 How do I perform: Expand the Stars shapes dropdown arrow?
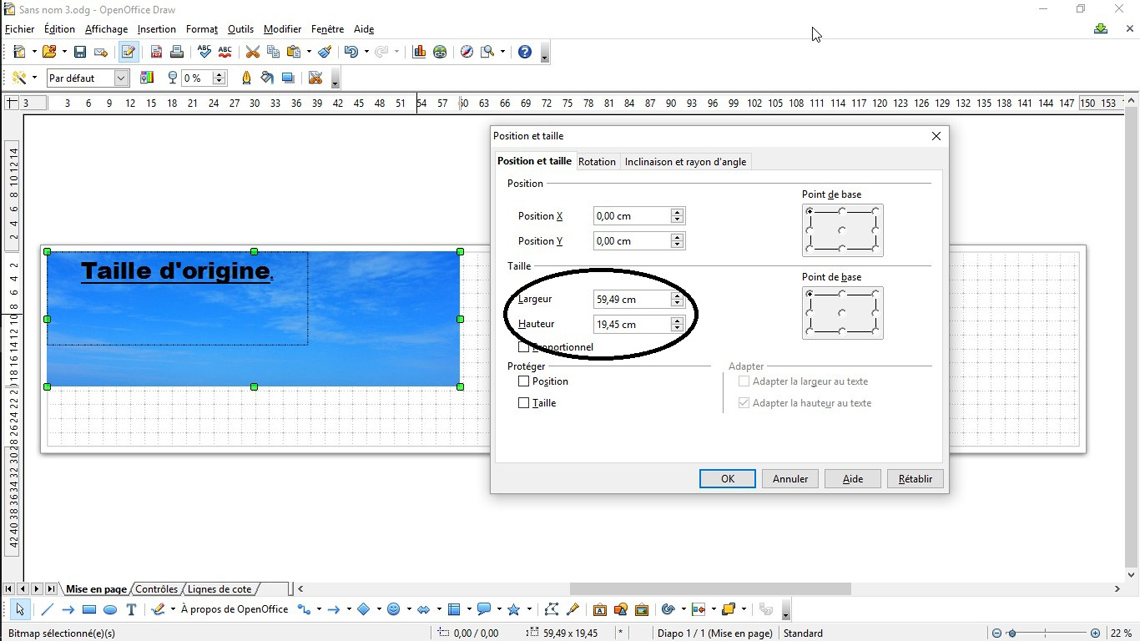pyautogui.click(x=529, y=609)
